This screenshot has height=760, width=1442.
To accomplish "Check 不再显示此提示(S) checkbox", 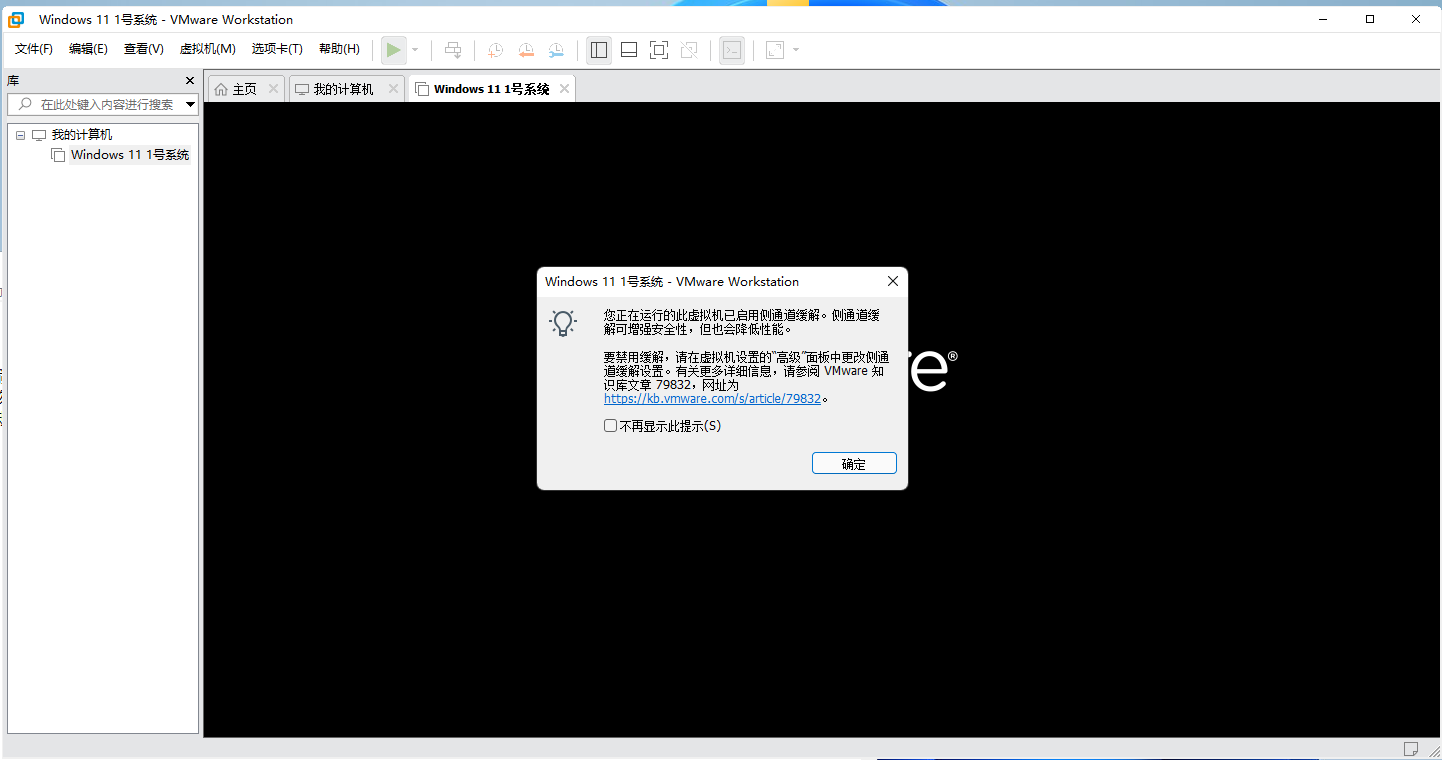I will (611, 426).
